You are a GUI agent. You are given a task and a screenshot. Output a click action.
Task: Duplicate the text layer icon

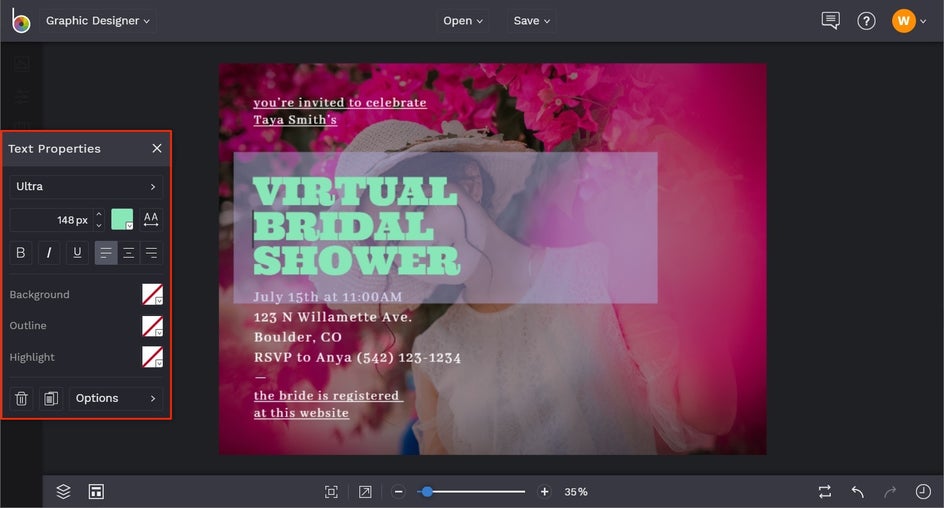click(51, 398)
